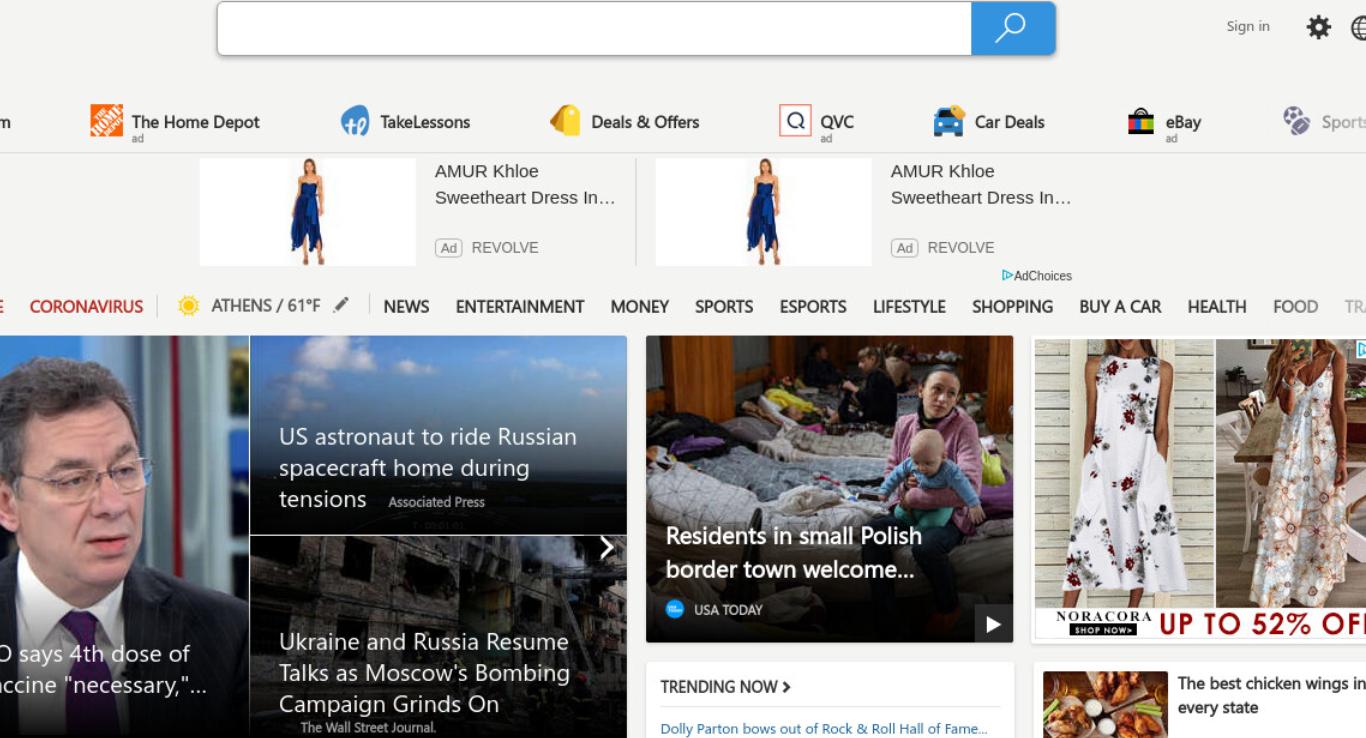The height and width of the screenshot is (738, 1366).
Task: Focus the web search input field
Action: click(x=594, y=28)
